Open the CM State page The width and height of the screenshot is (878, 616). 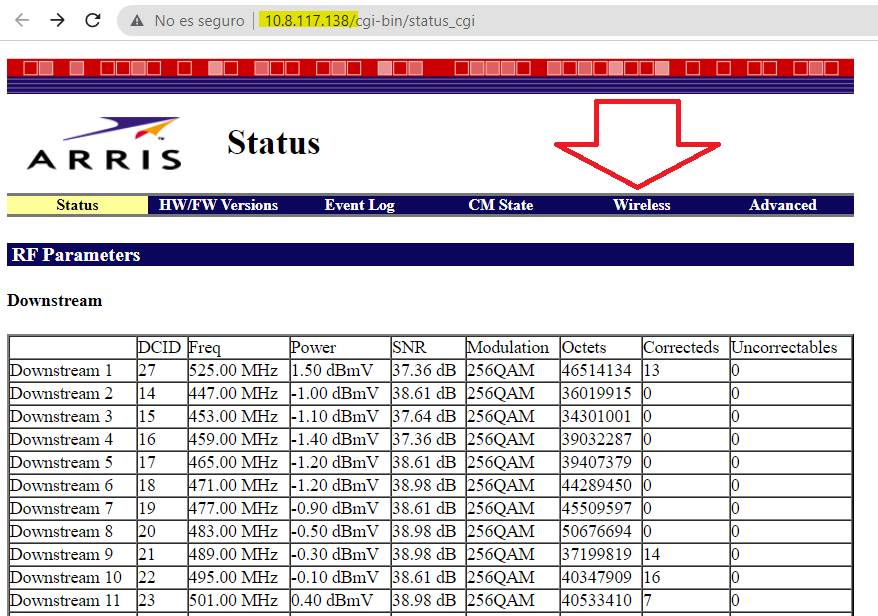pos(500,205)
